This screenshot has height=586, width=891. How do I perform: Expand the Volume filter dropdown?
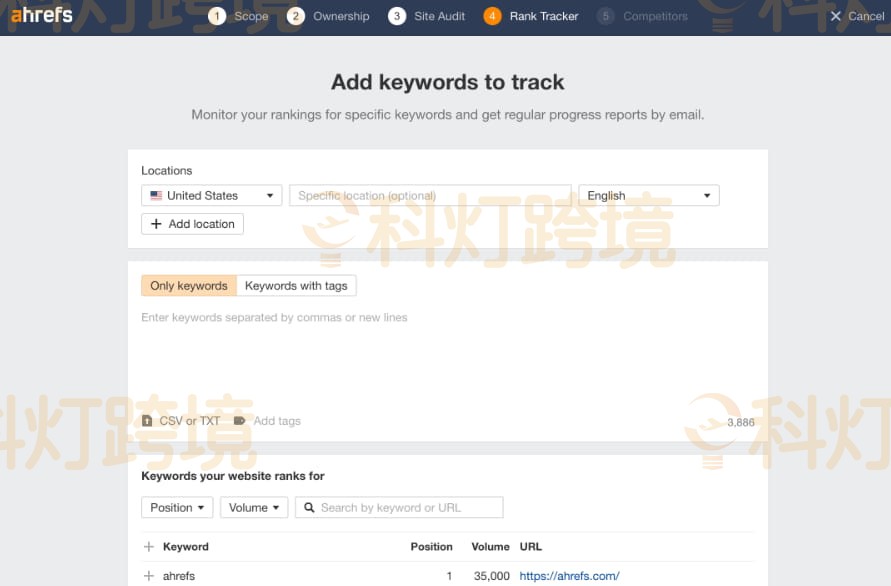click(x=254, y=508)
